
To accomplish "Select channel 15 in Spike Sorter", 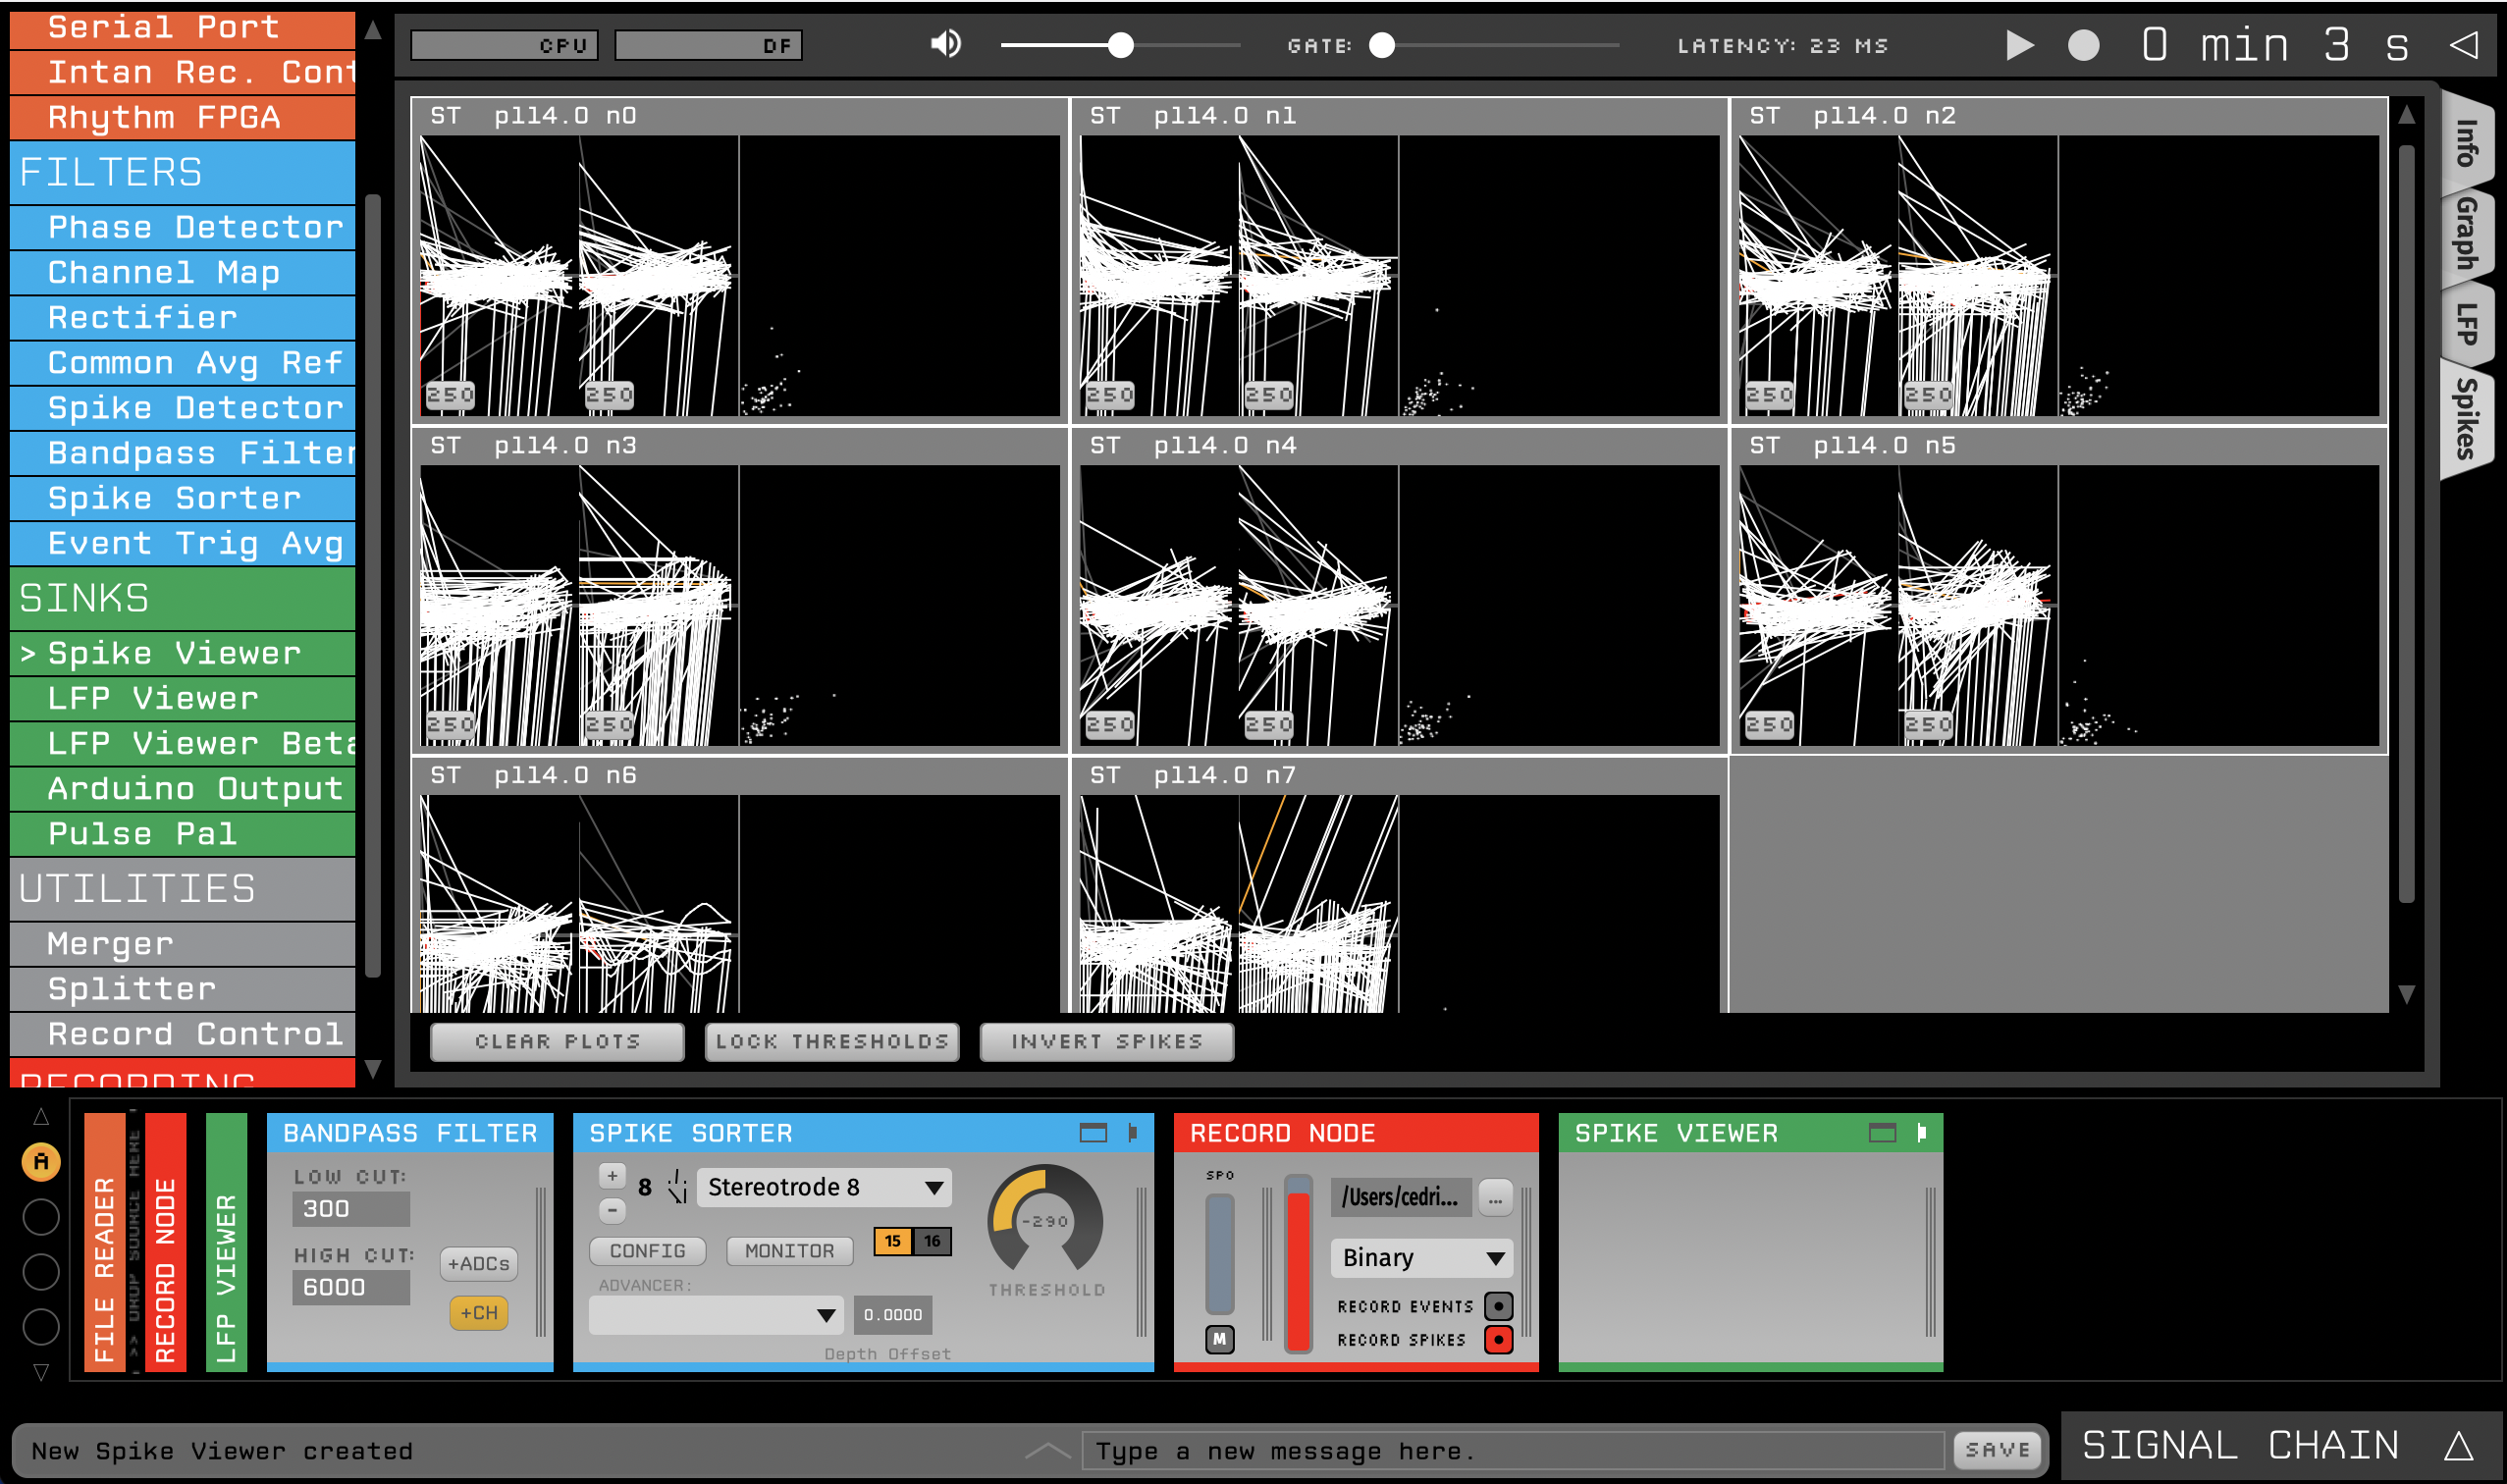I will 893,1241.
